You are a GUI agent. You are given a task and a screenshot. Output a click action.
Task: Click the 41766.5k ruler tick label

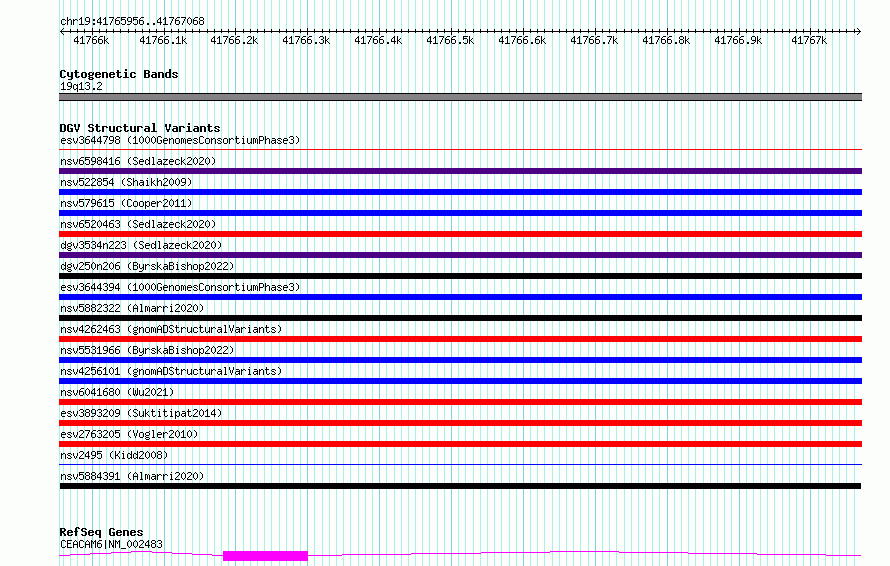pos(450,40)
